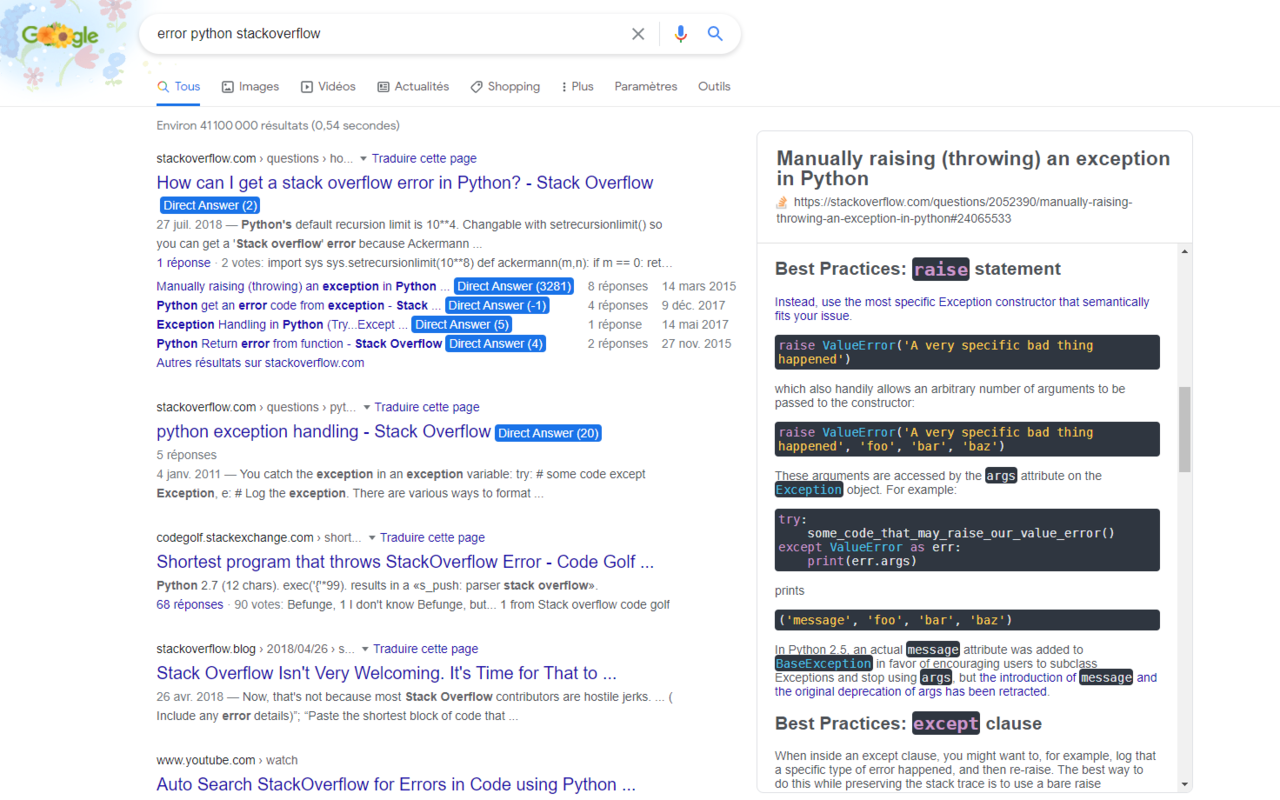The width and height of the screenshot is (1280, 800).
Task: Submit the search with the magnifier icon
Action: [x=715, y=34]
